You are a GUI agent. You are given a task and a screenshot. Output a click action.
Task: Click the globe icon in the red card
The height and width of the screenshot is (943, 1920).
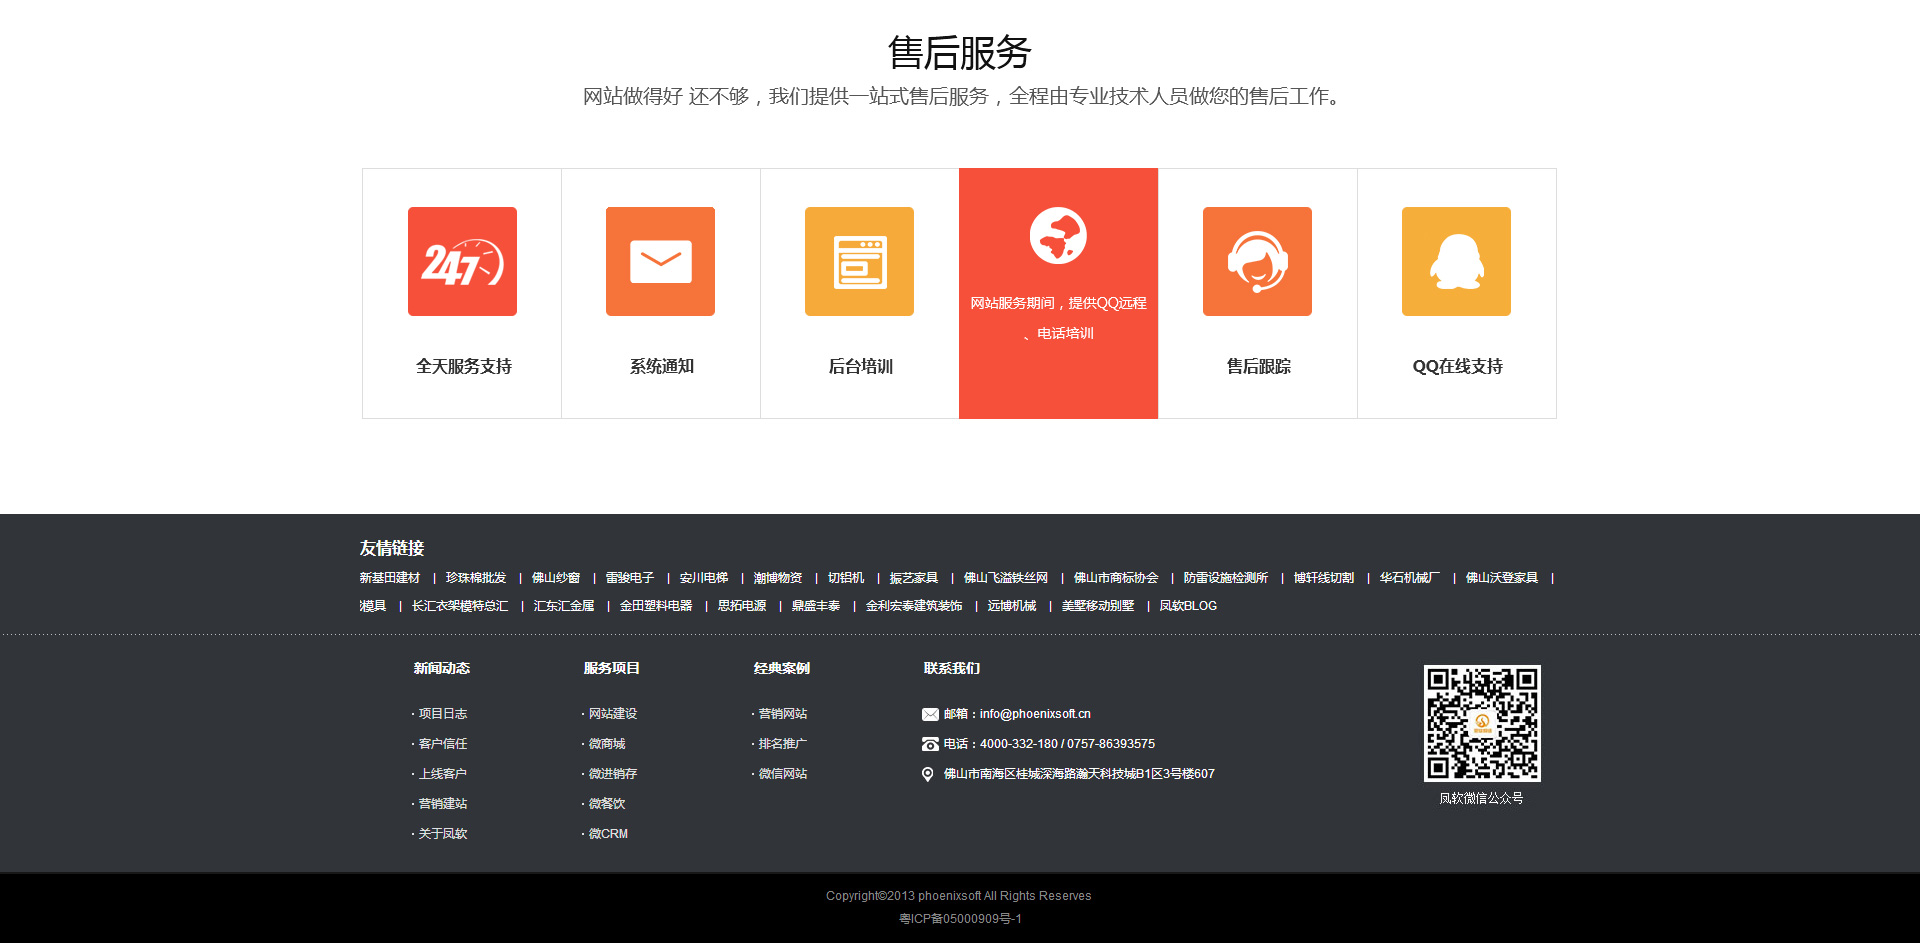(1058, 236)
